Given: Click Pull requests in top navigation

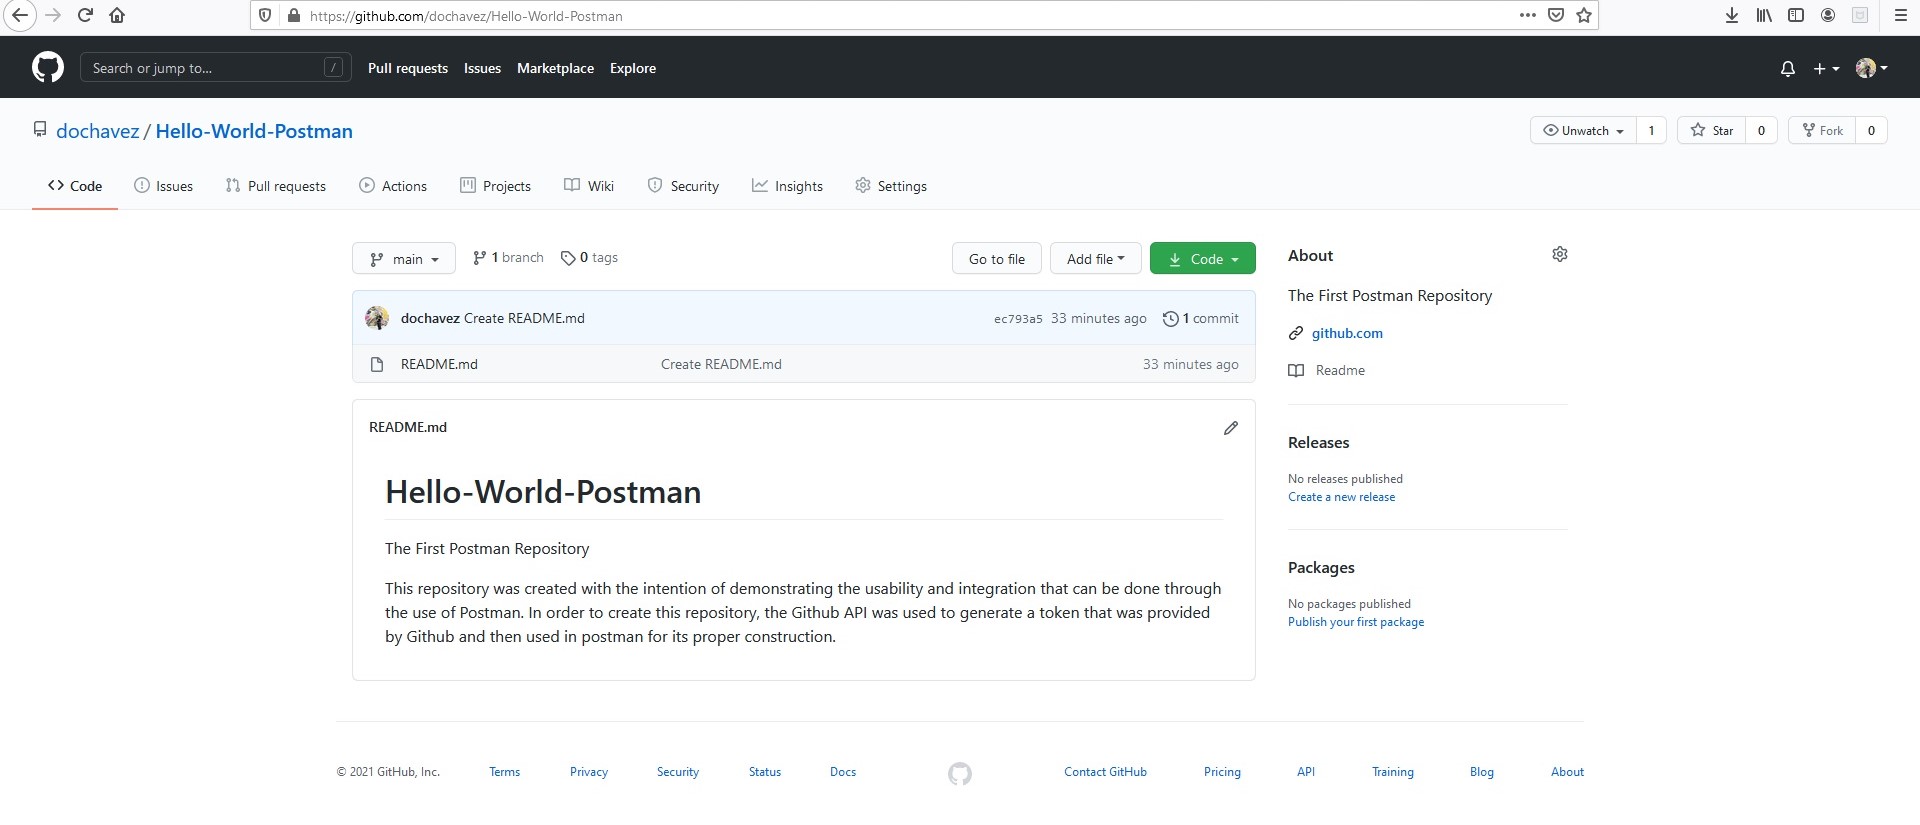Looking at the screenshot, I should coord(408,68).
